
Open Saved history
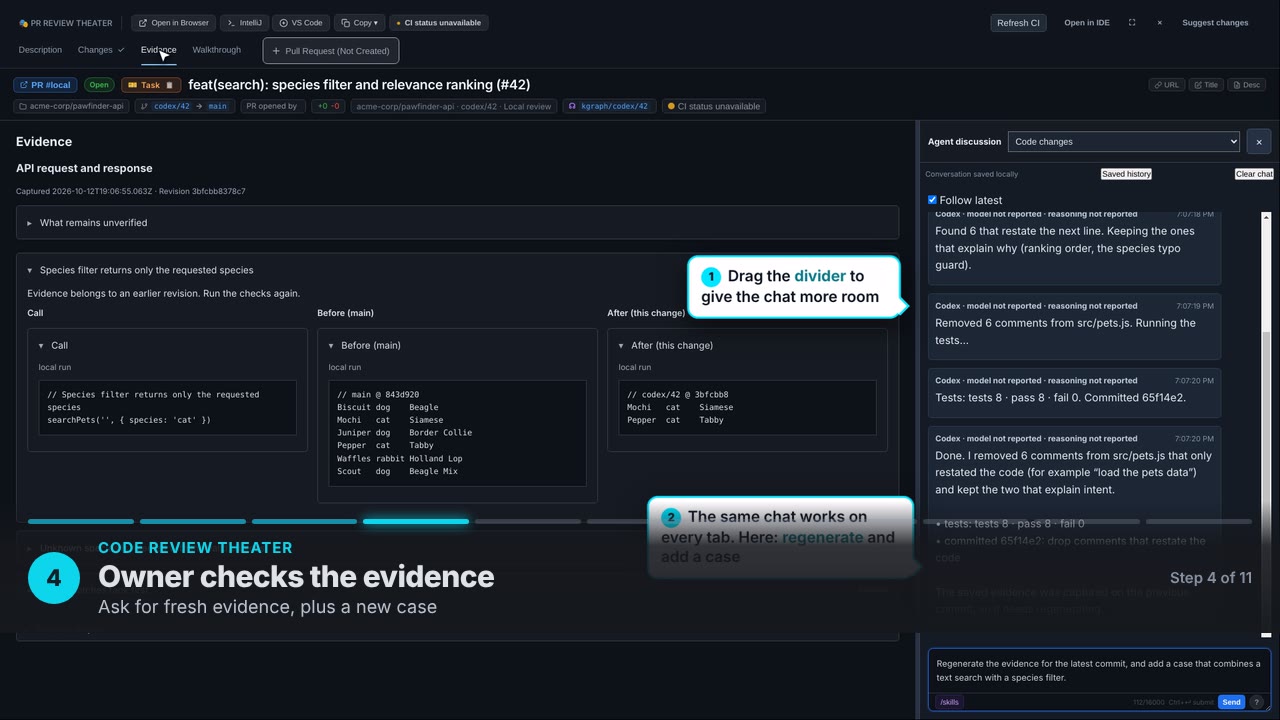[1126, 174]
